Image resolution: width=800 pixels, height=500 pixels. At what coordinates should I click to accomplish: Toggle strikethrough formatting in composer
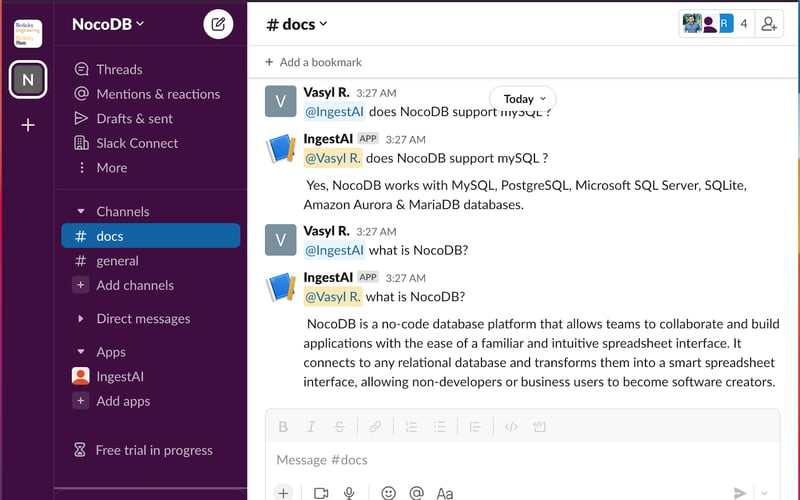click(339, 427)
